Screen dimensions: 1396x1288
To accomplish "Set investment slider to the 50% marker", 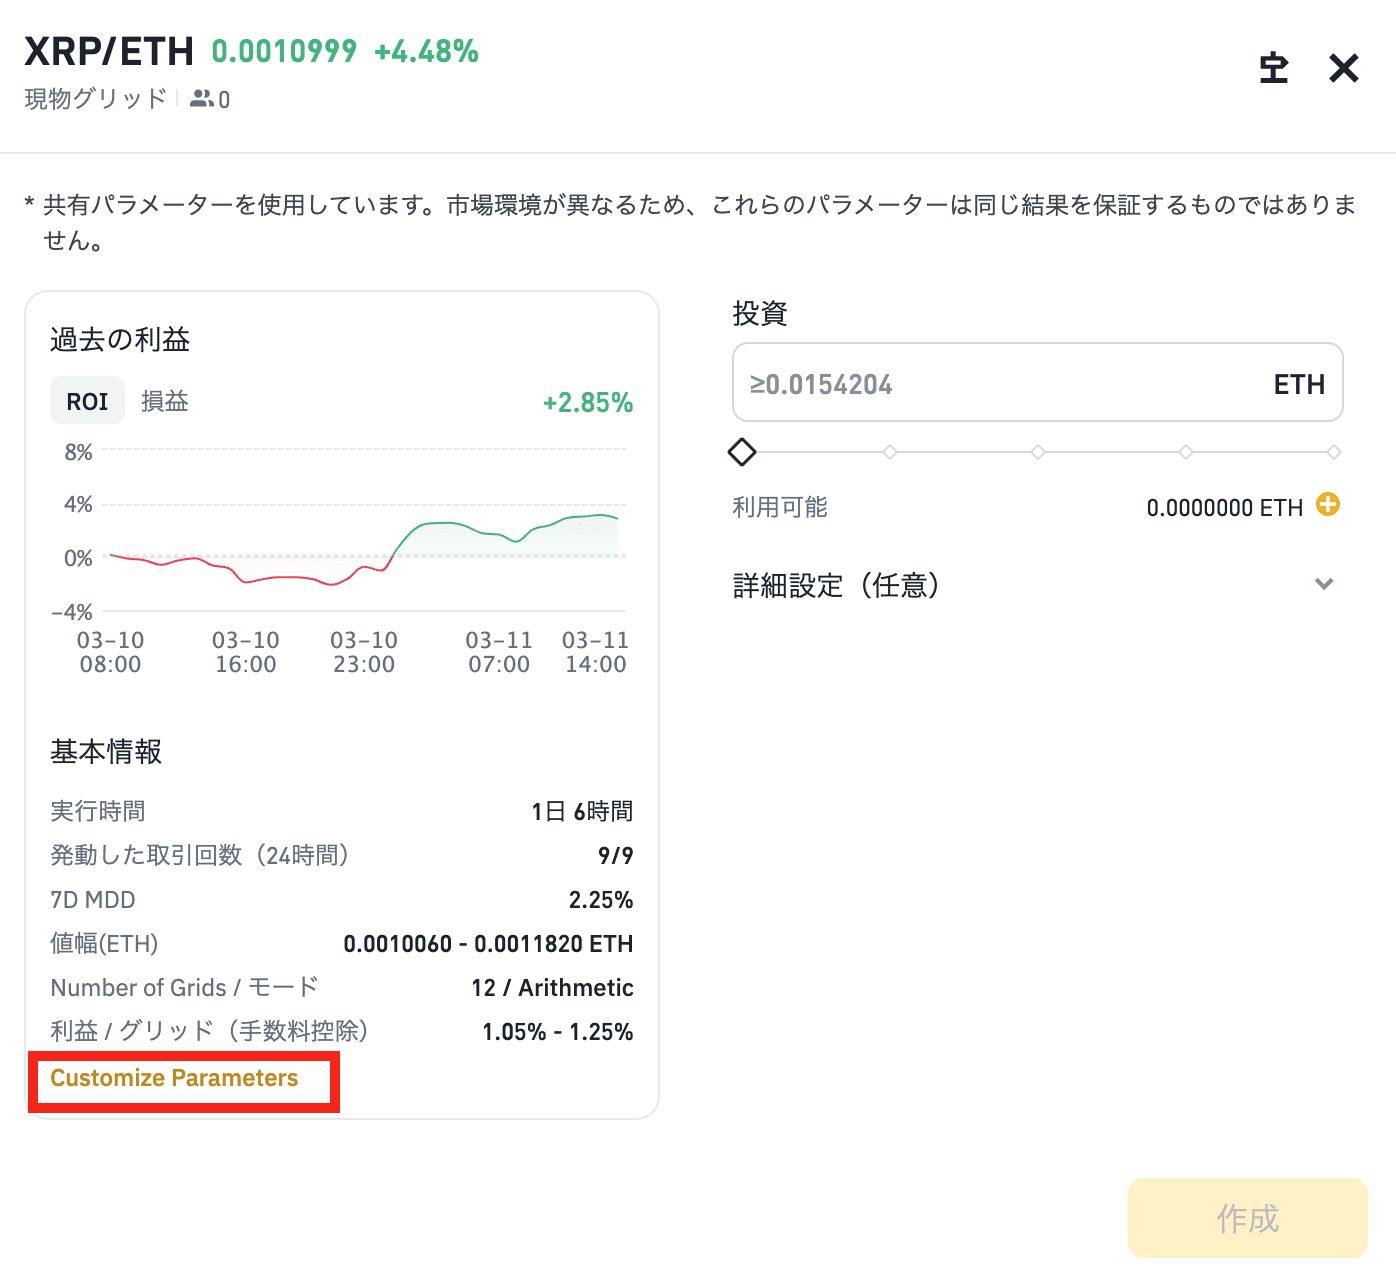I will [x=1038, y=452].
